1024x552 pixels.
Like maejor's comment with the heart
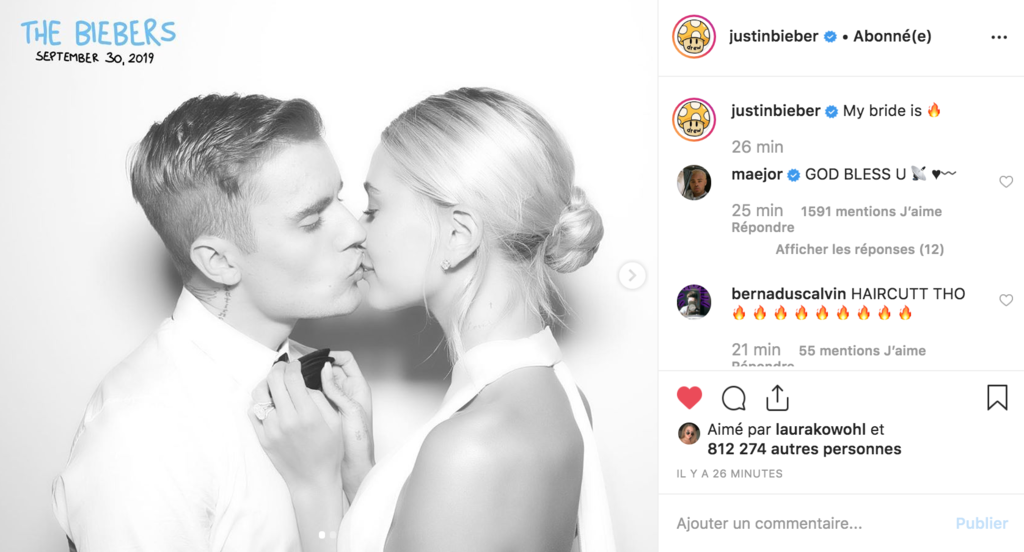[x=1006, y=182]
